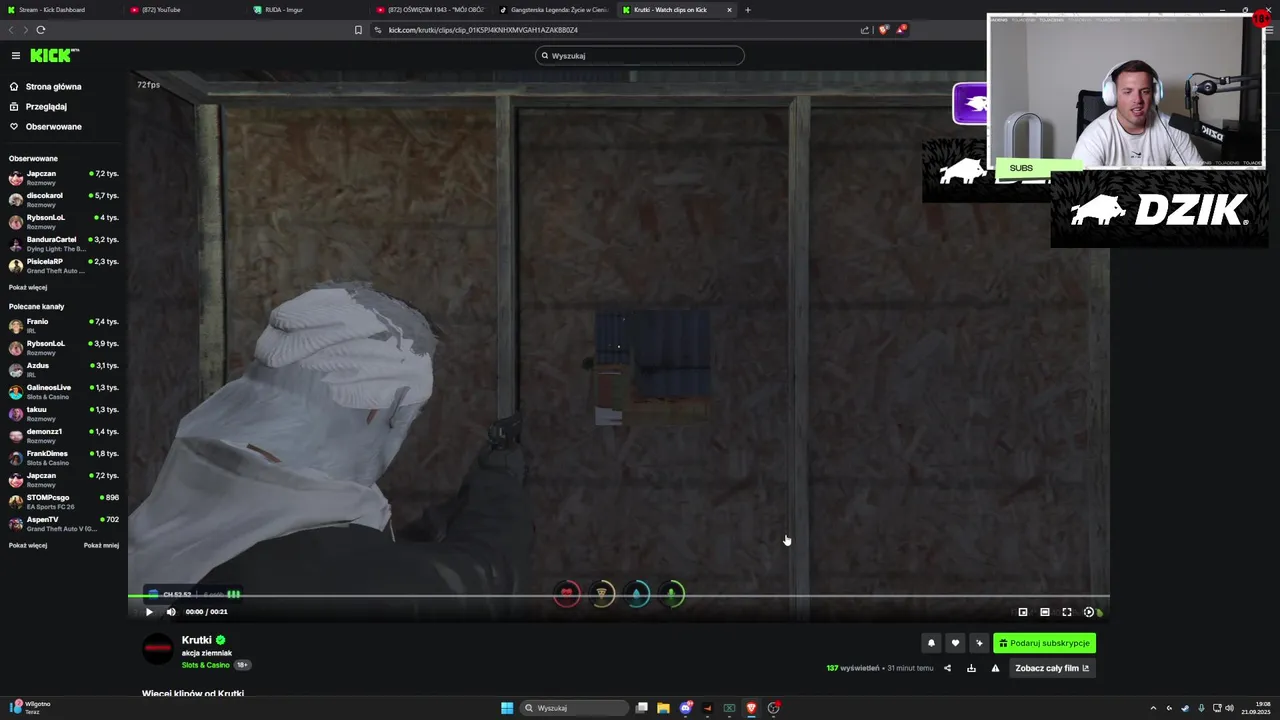The height and width of the screenshot is (720, 1280).
Task: Open FrankDimes recommended channel
Action: pyautogui.click(x=64, y=458)
